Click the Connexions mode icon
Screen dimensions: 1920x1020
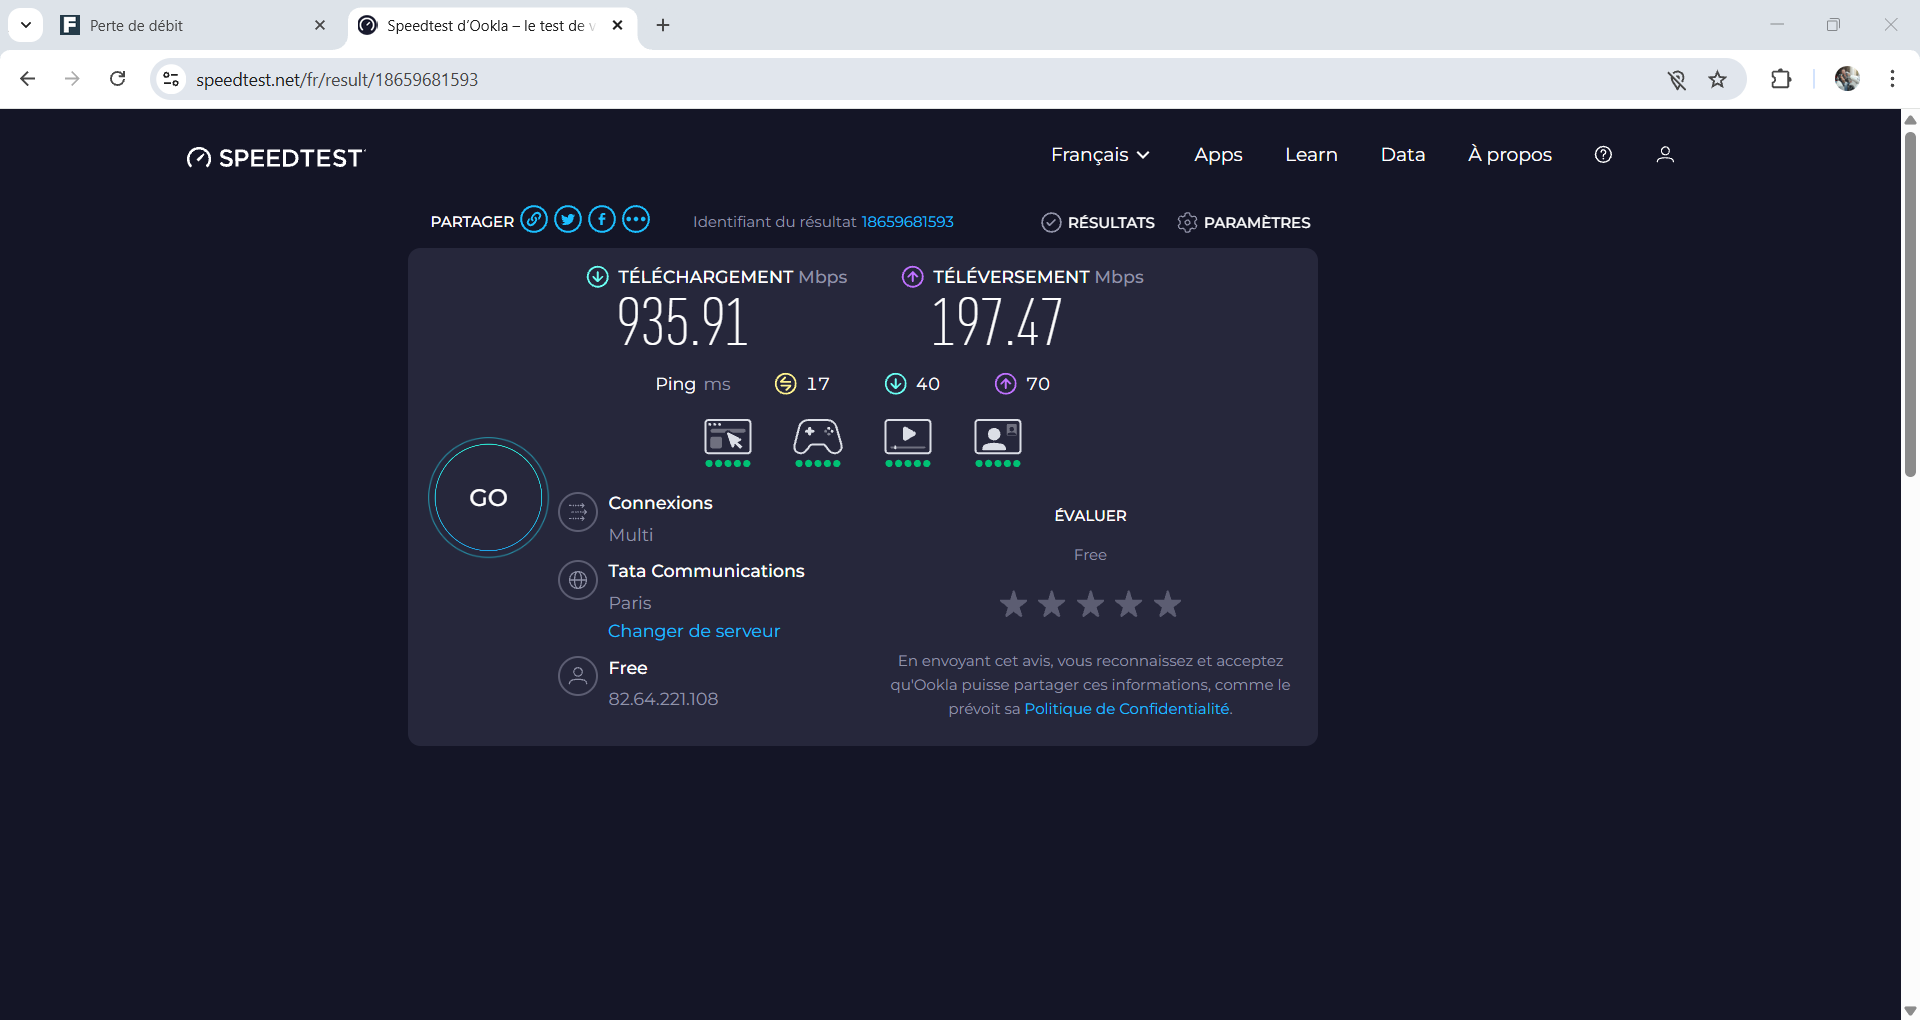pyautogui.click(x=578, y=513)
